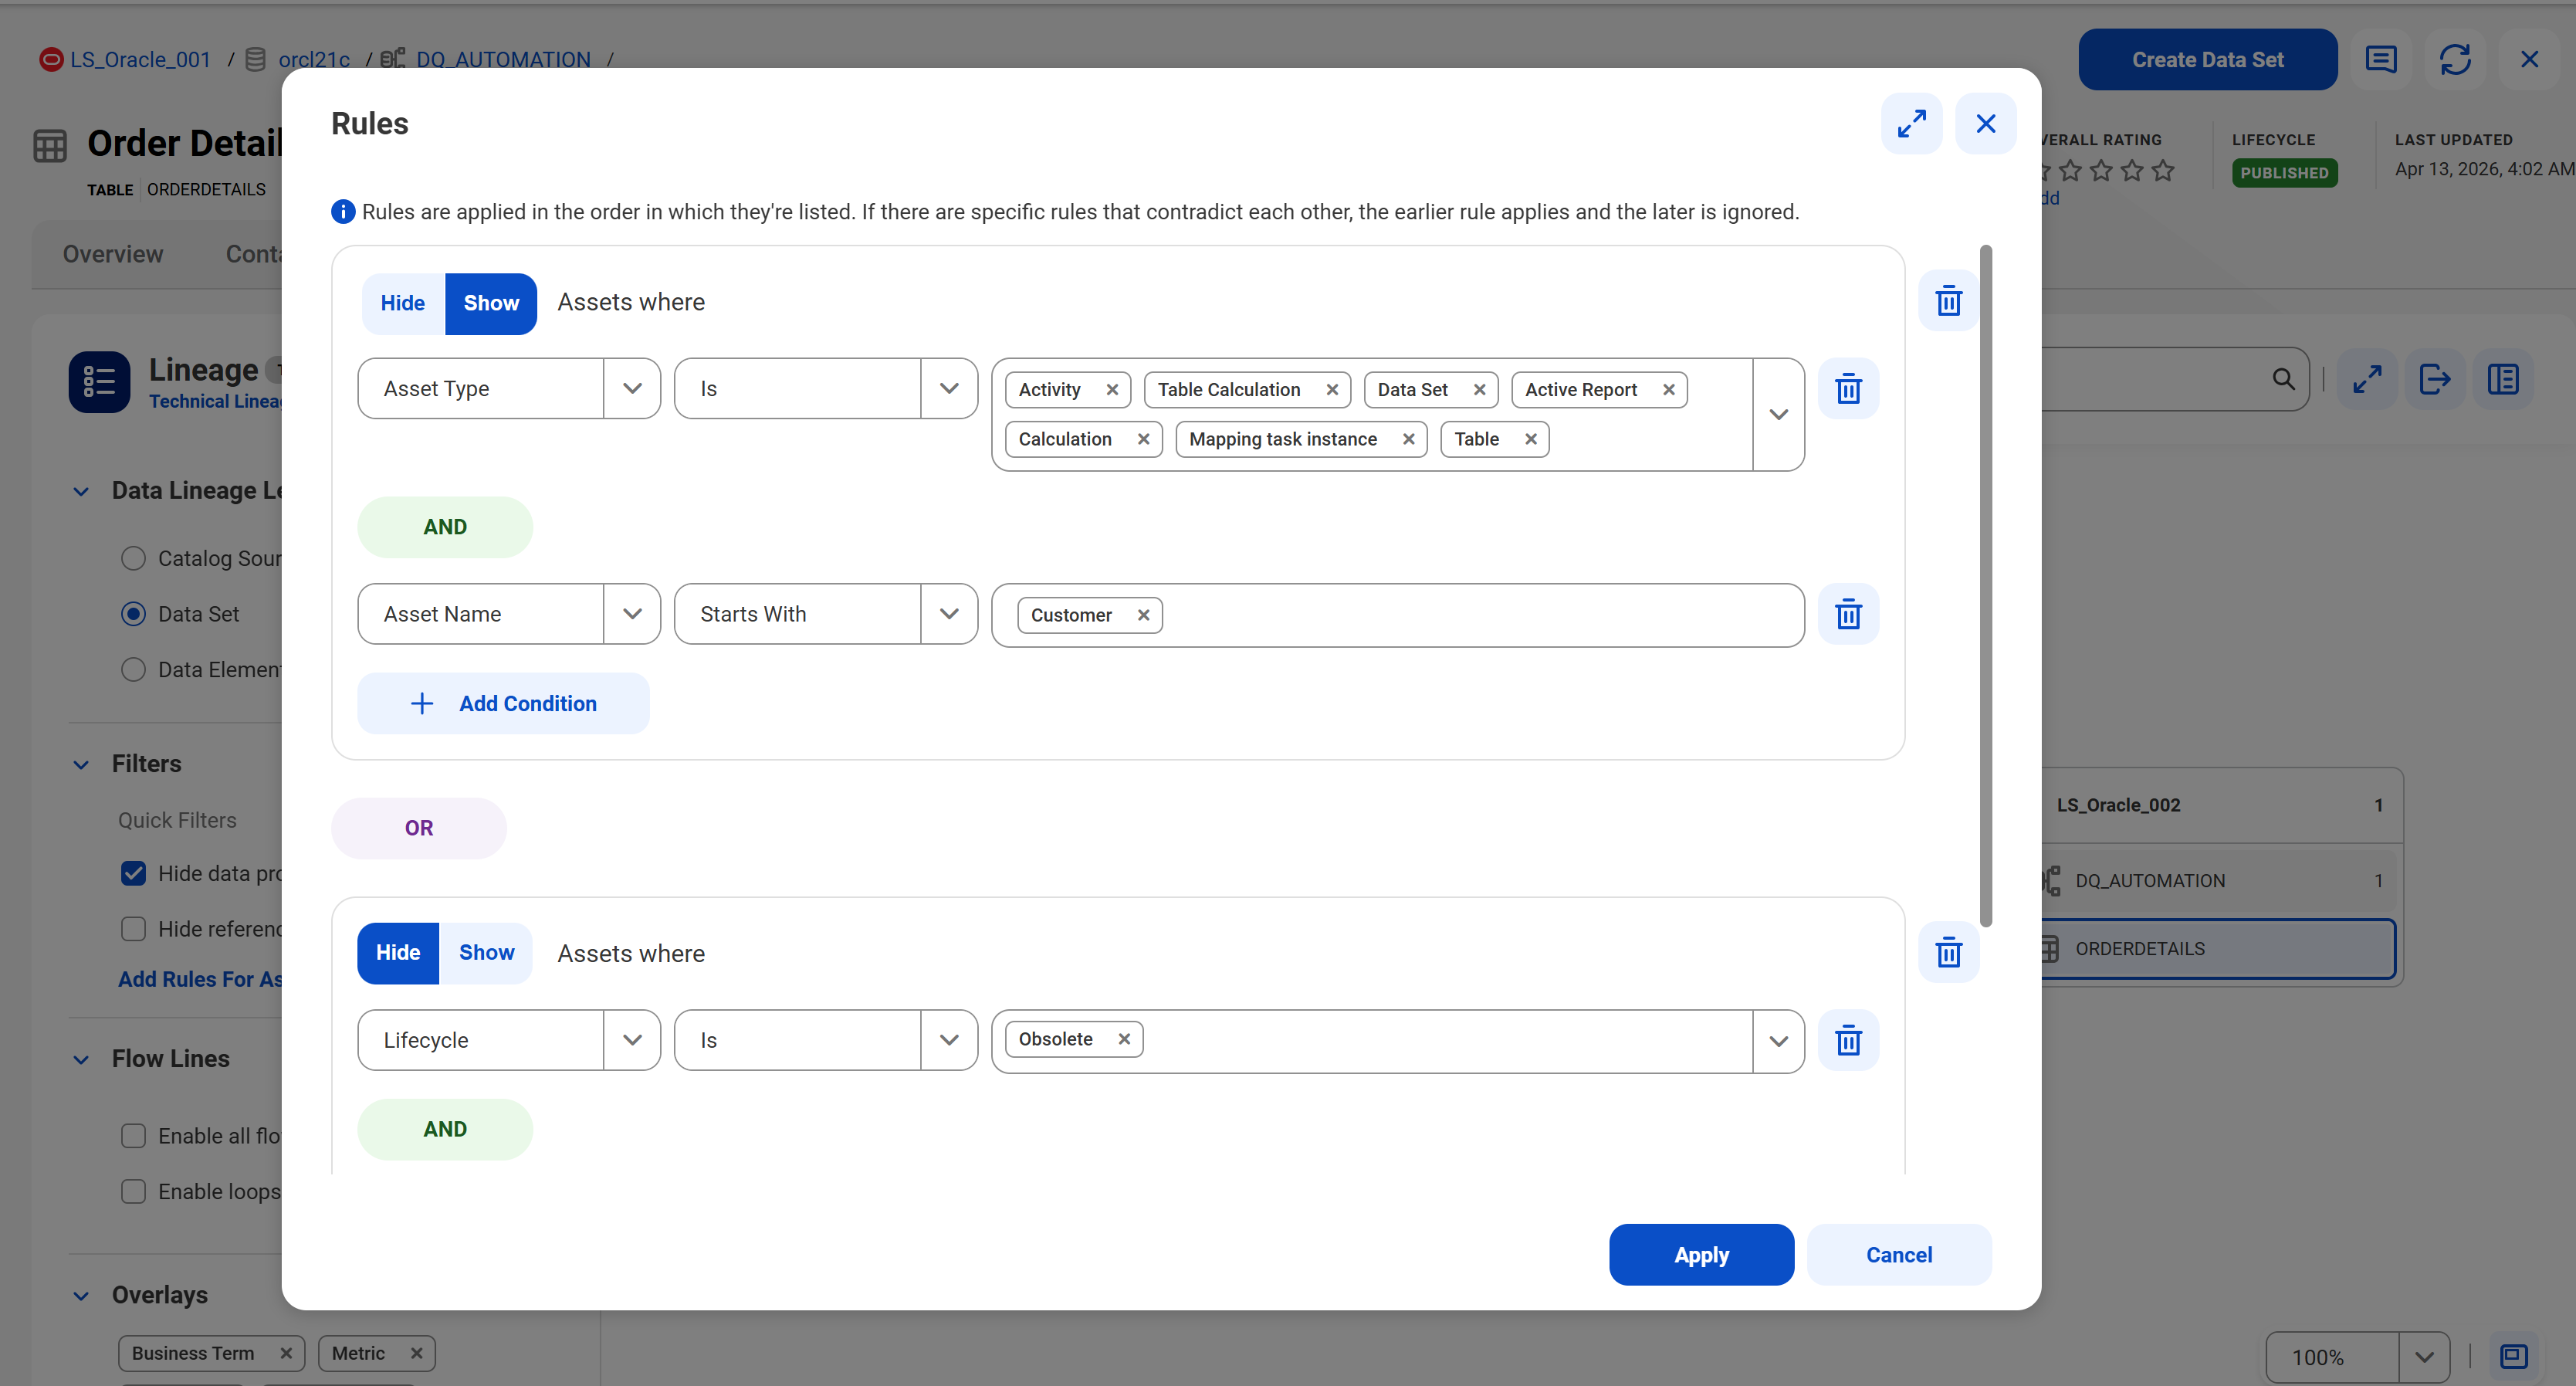2576x1386 pixels.
Task: Delete the second Hide rule group
Action: pyautogui.click(x=1948, y=952)
